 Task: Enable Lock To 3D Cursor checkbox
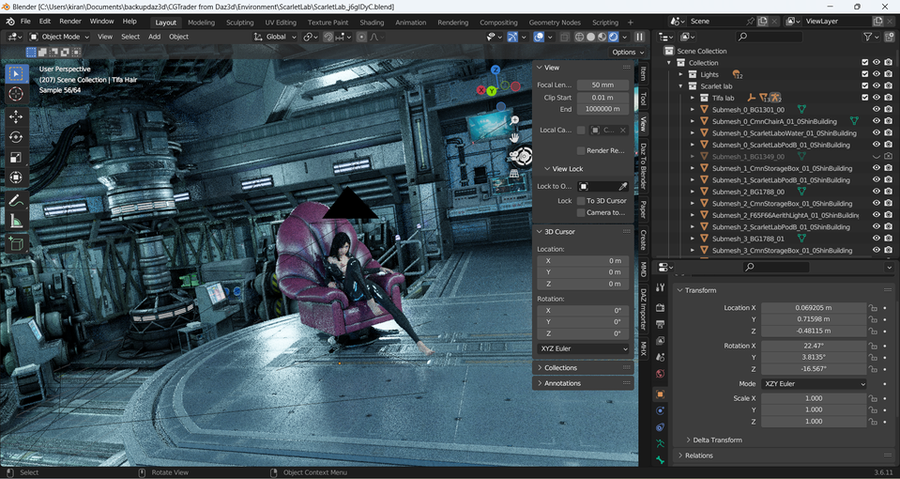[580, 201]
